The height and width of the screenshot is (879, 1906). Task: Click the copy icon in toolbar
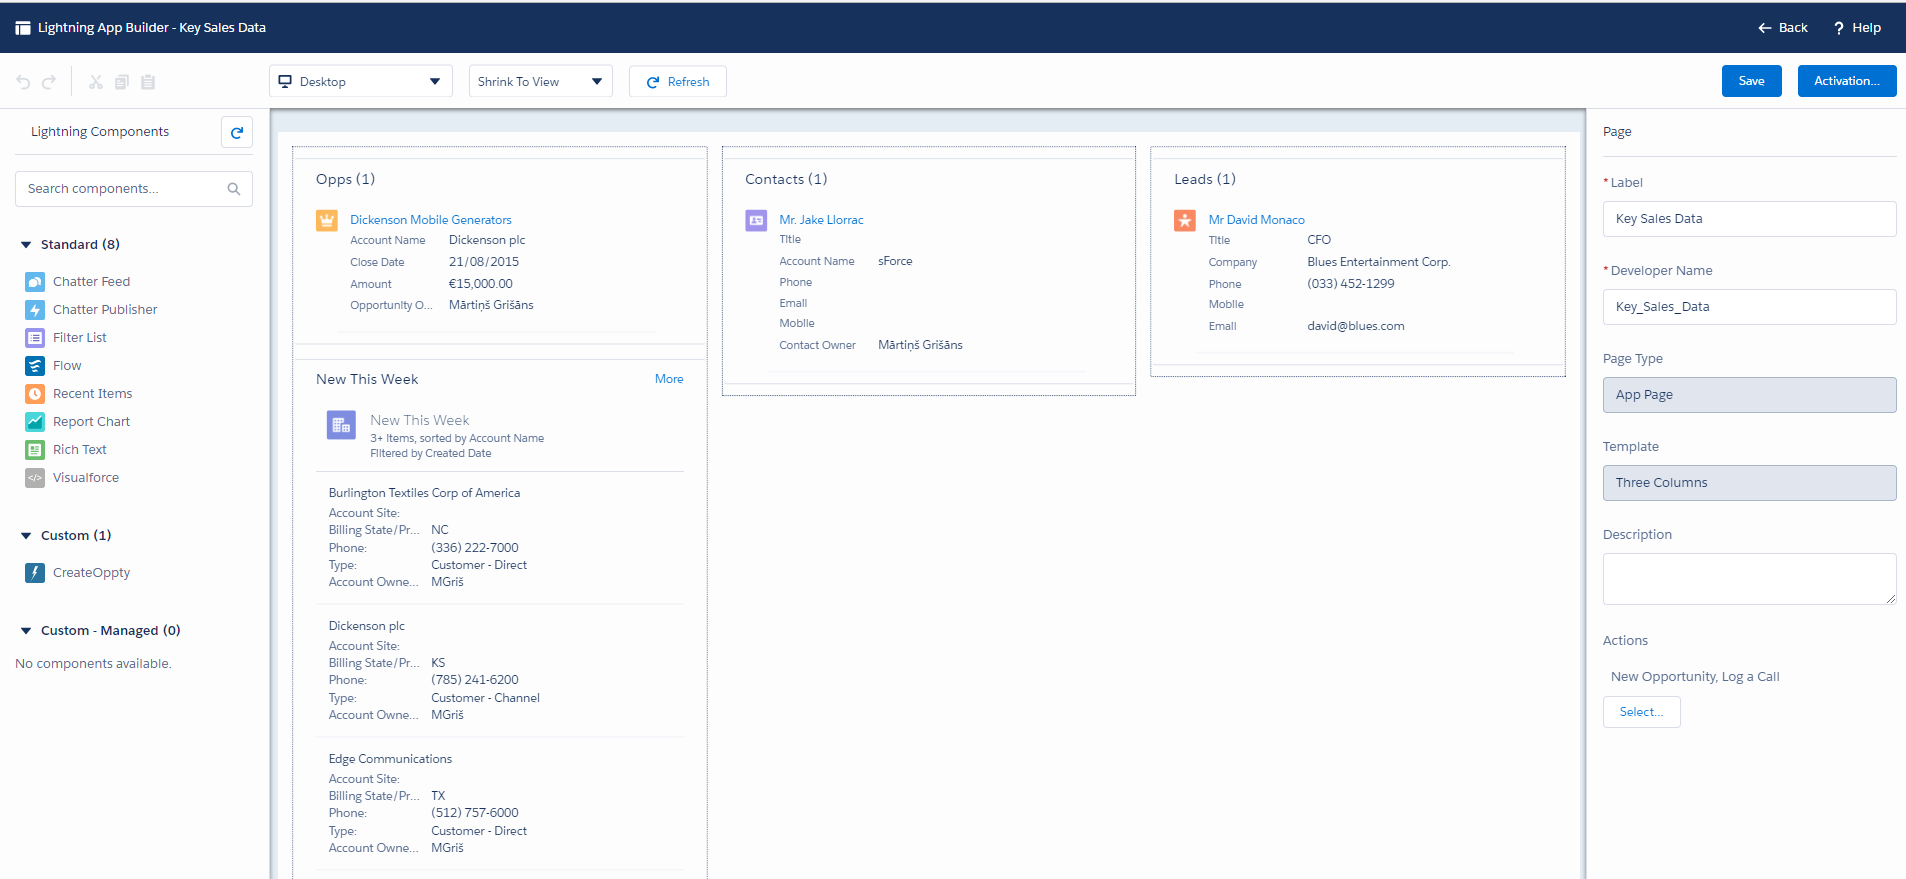(122, 82)
